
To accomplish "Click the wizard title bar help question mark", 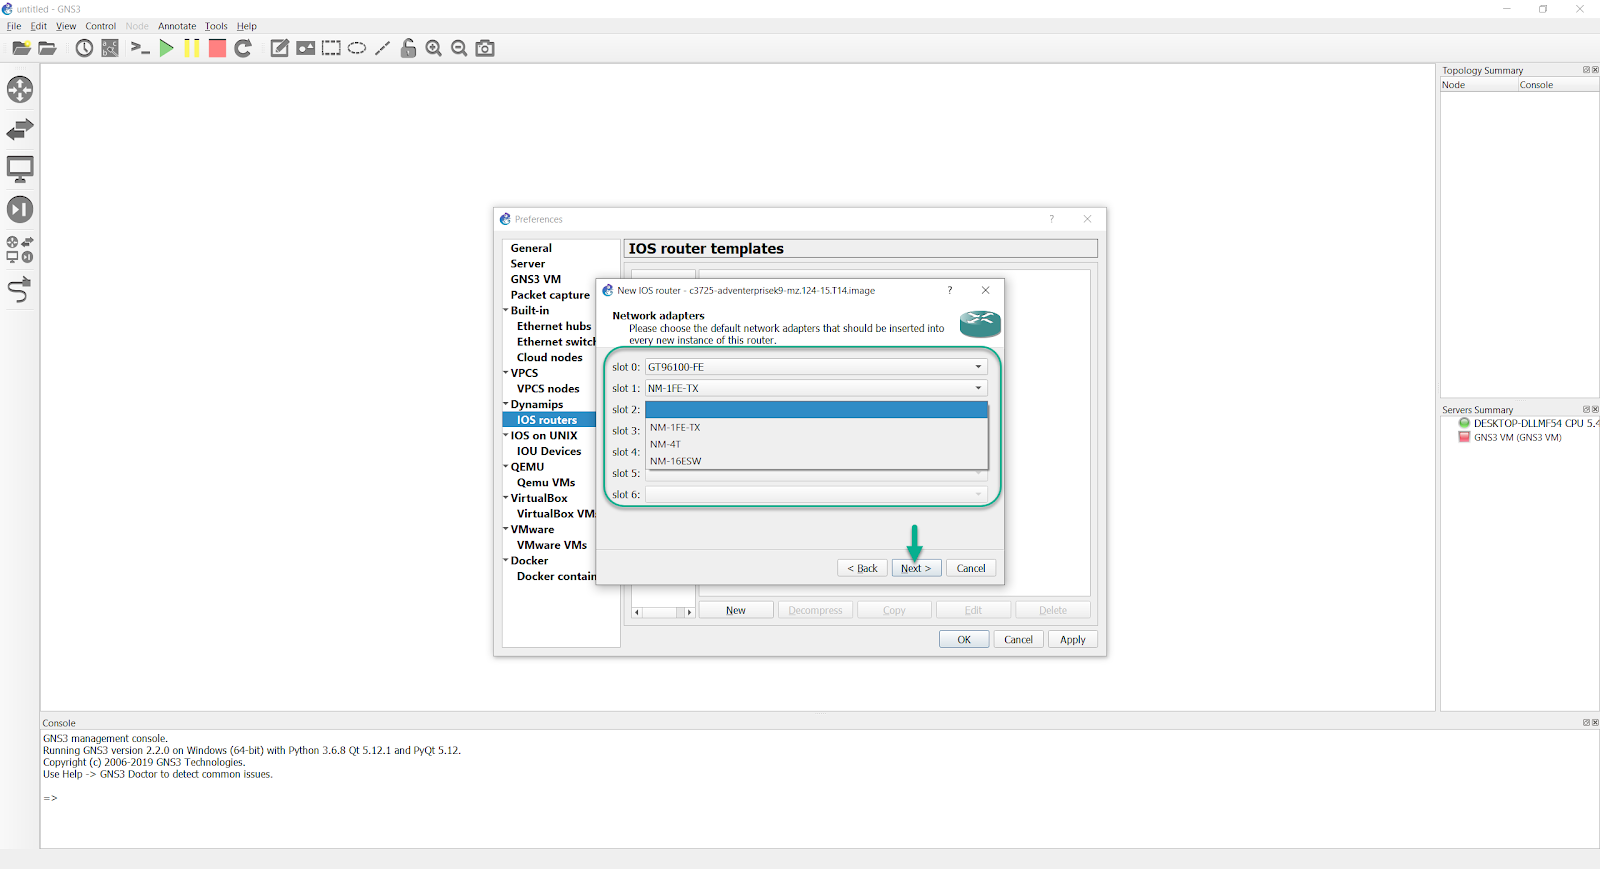I will point(950,290).
